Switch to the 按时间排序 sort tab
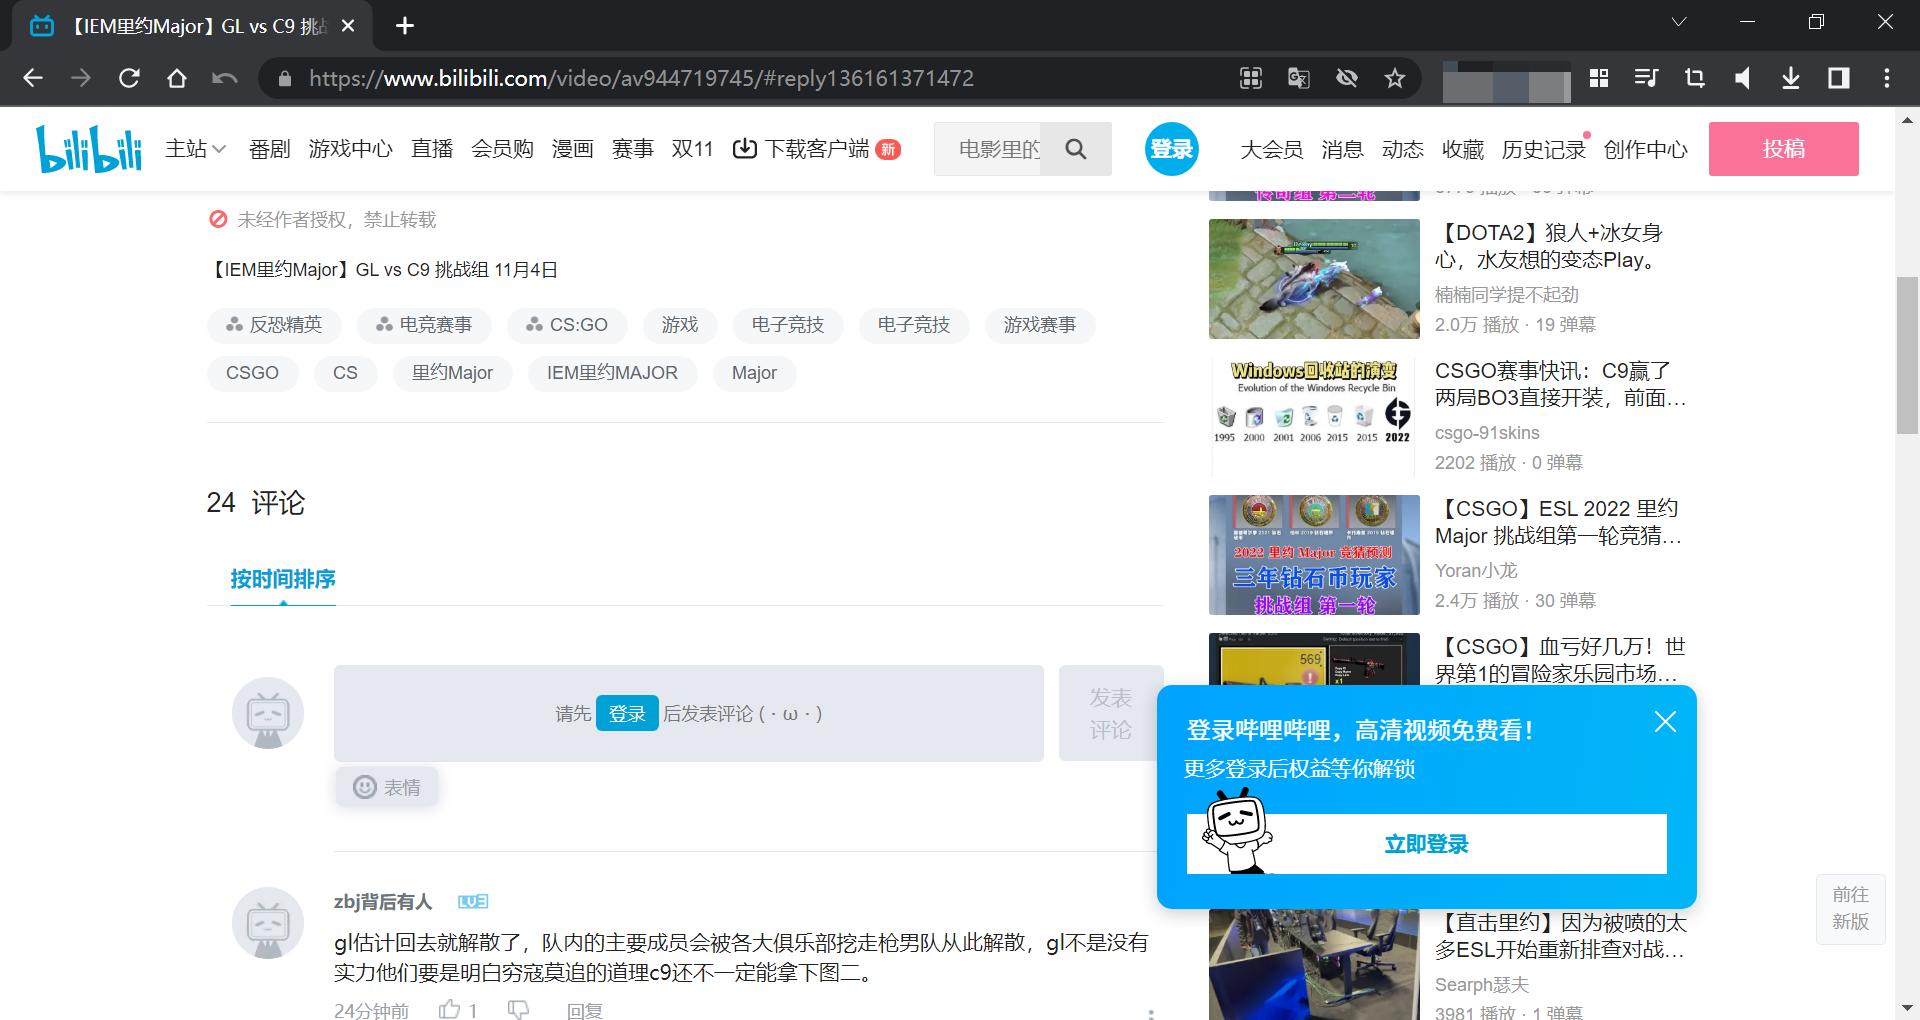The width and height of the screenshot is (1920, 1020). point(282,579)
